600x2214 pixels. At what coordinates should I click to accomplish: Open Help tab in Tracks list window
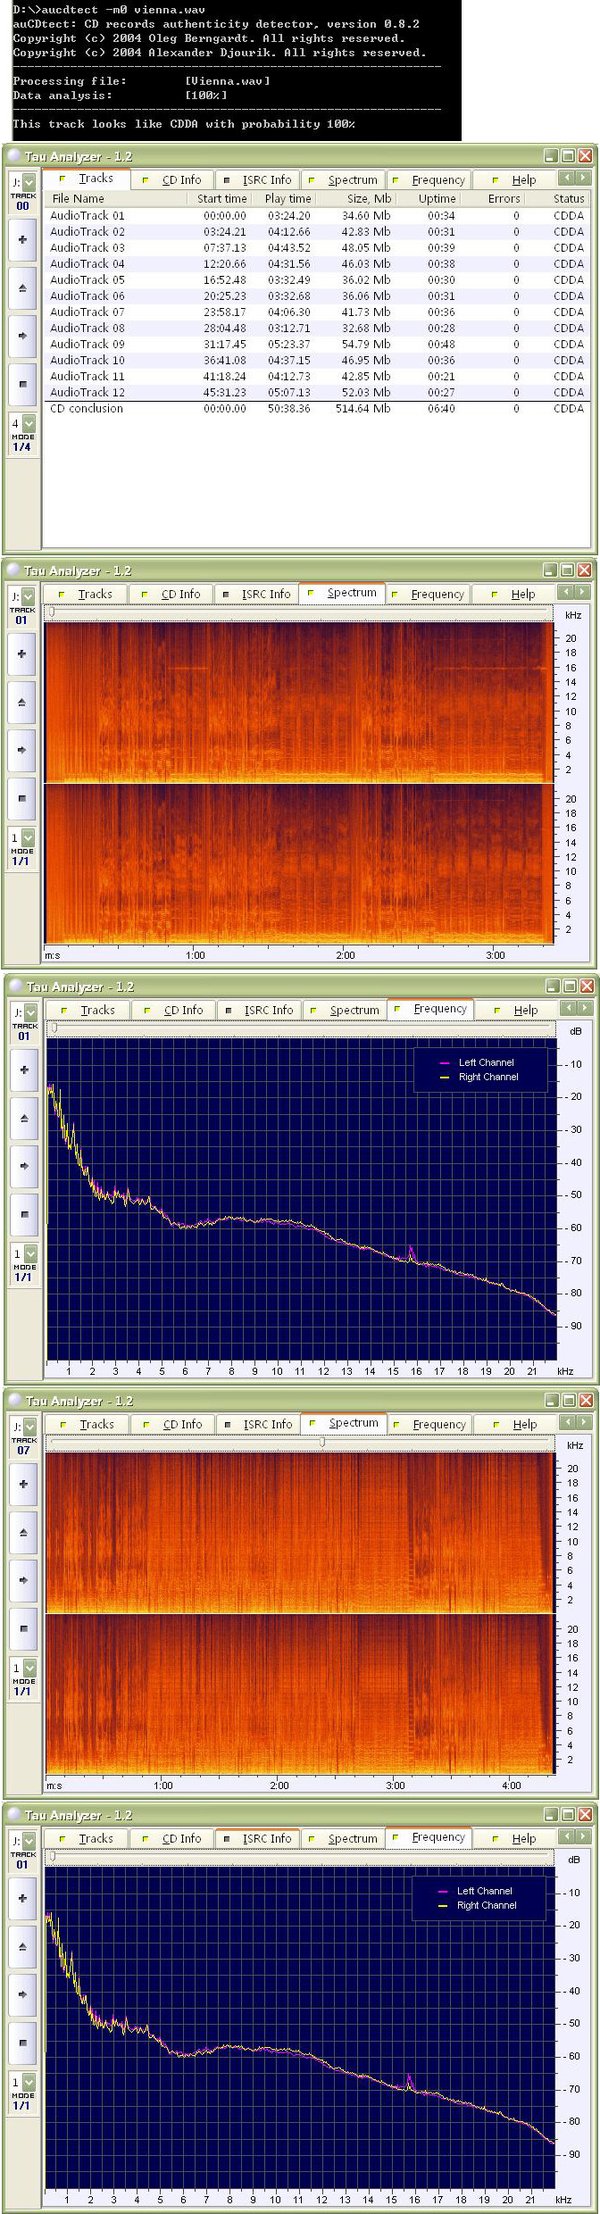click(x=514, y=180)
